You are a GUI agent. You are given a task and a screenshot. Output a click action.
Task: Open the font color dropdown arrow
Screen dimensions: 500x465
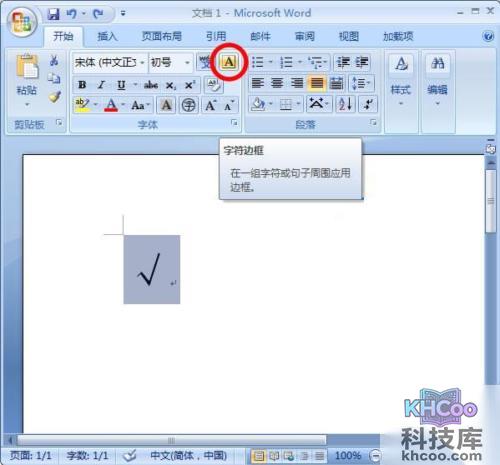pyautogui.click(x=123, y=105)
